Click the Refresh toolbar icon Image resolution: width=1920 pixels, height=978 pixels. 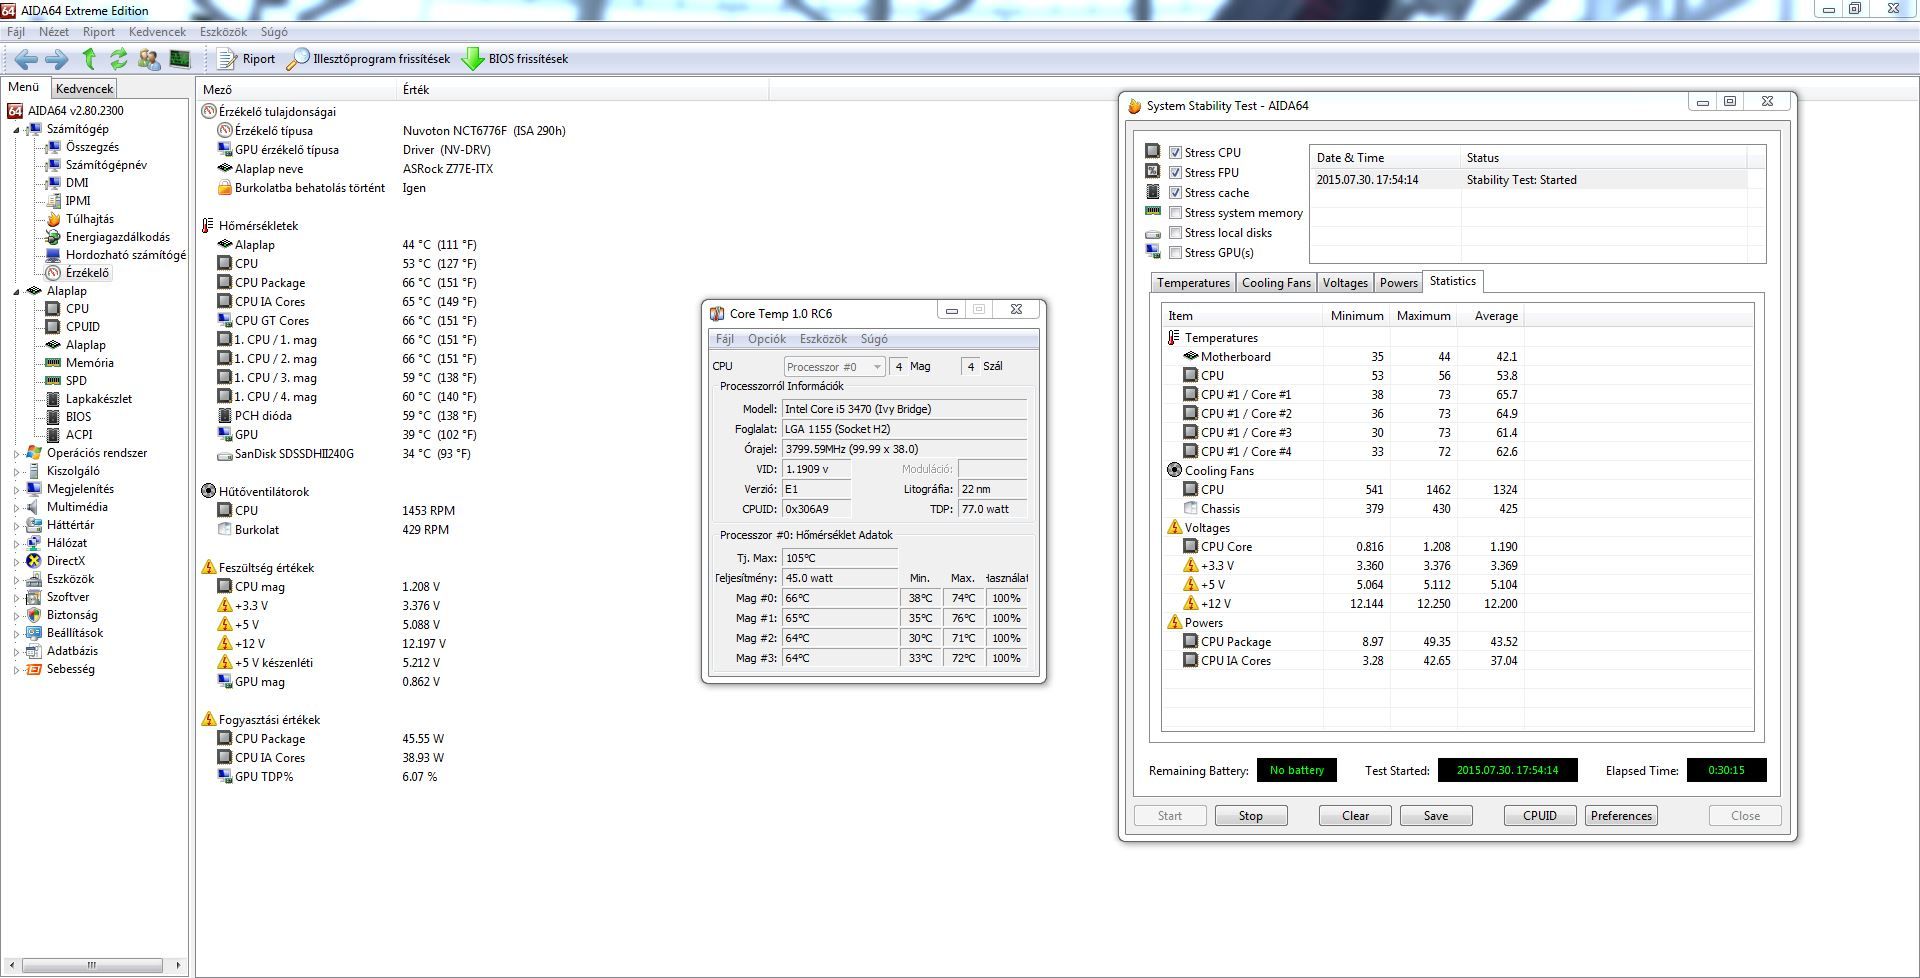(x=119, y=59)
